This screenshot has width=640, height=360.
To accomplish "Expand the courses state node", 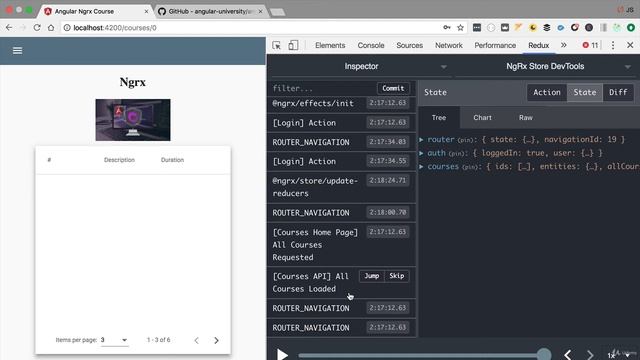I will pos(422,167).
